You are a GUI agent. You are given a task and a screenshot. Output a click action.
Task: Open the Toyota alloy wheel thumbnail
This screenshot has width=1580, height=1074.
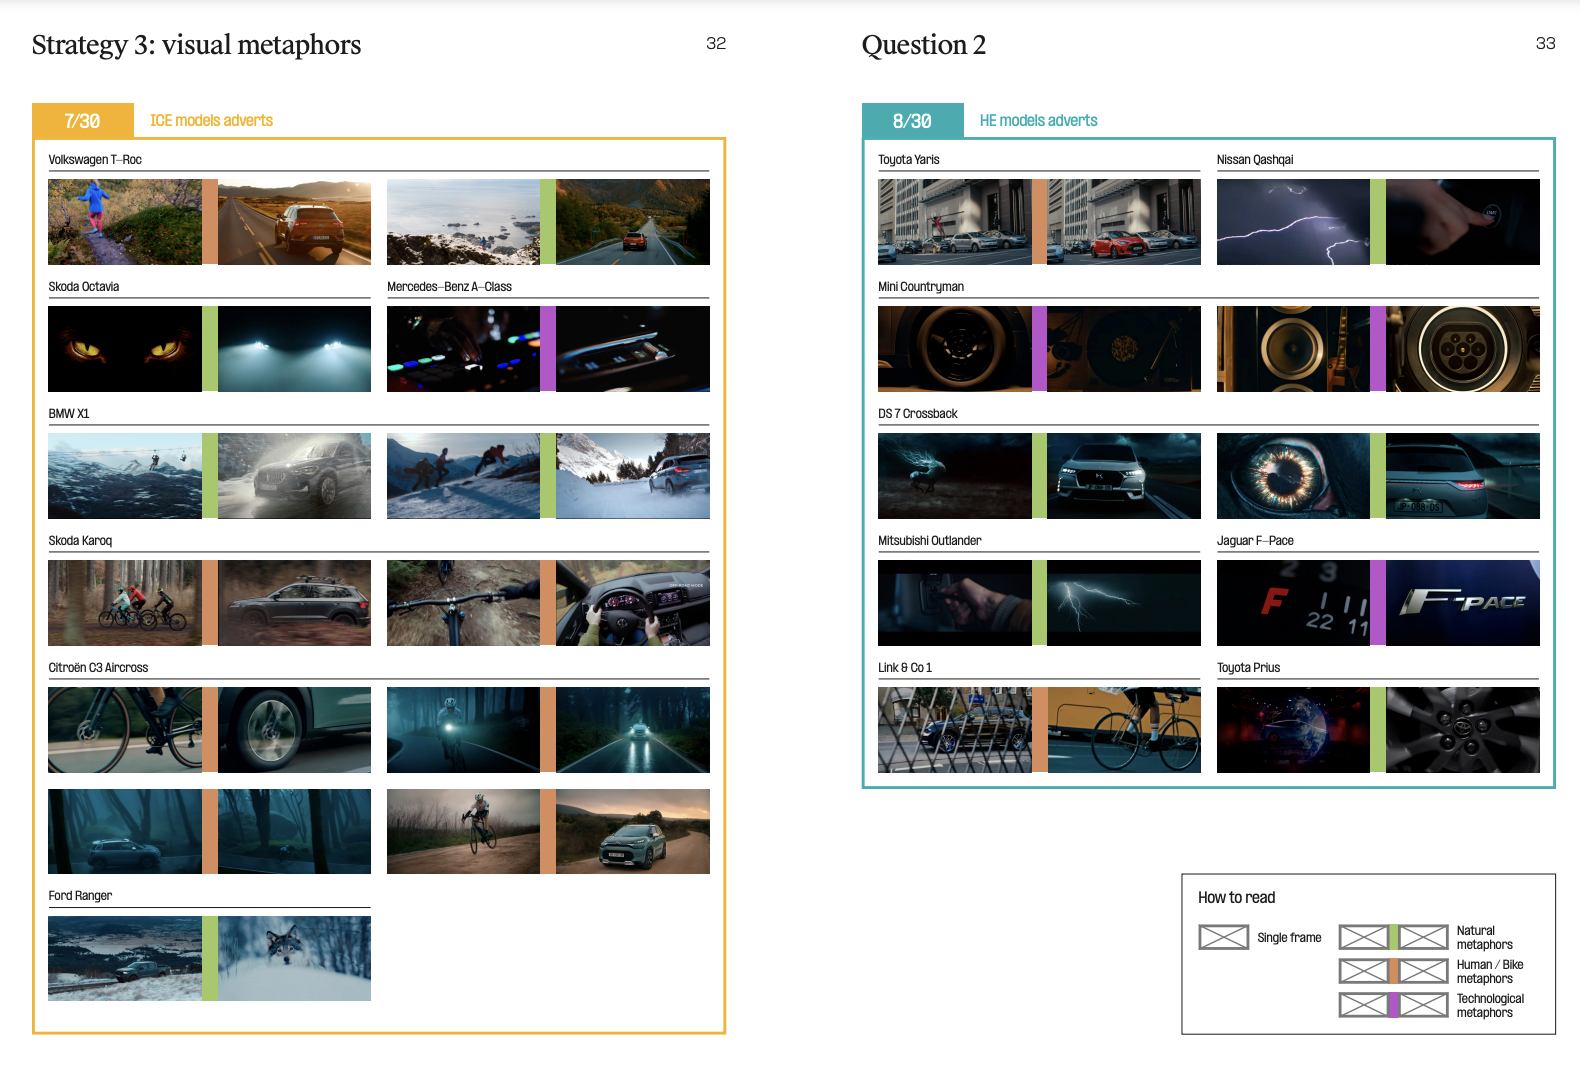tap(1463, 730)
